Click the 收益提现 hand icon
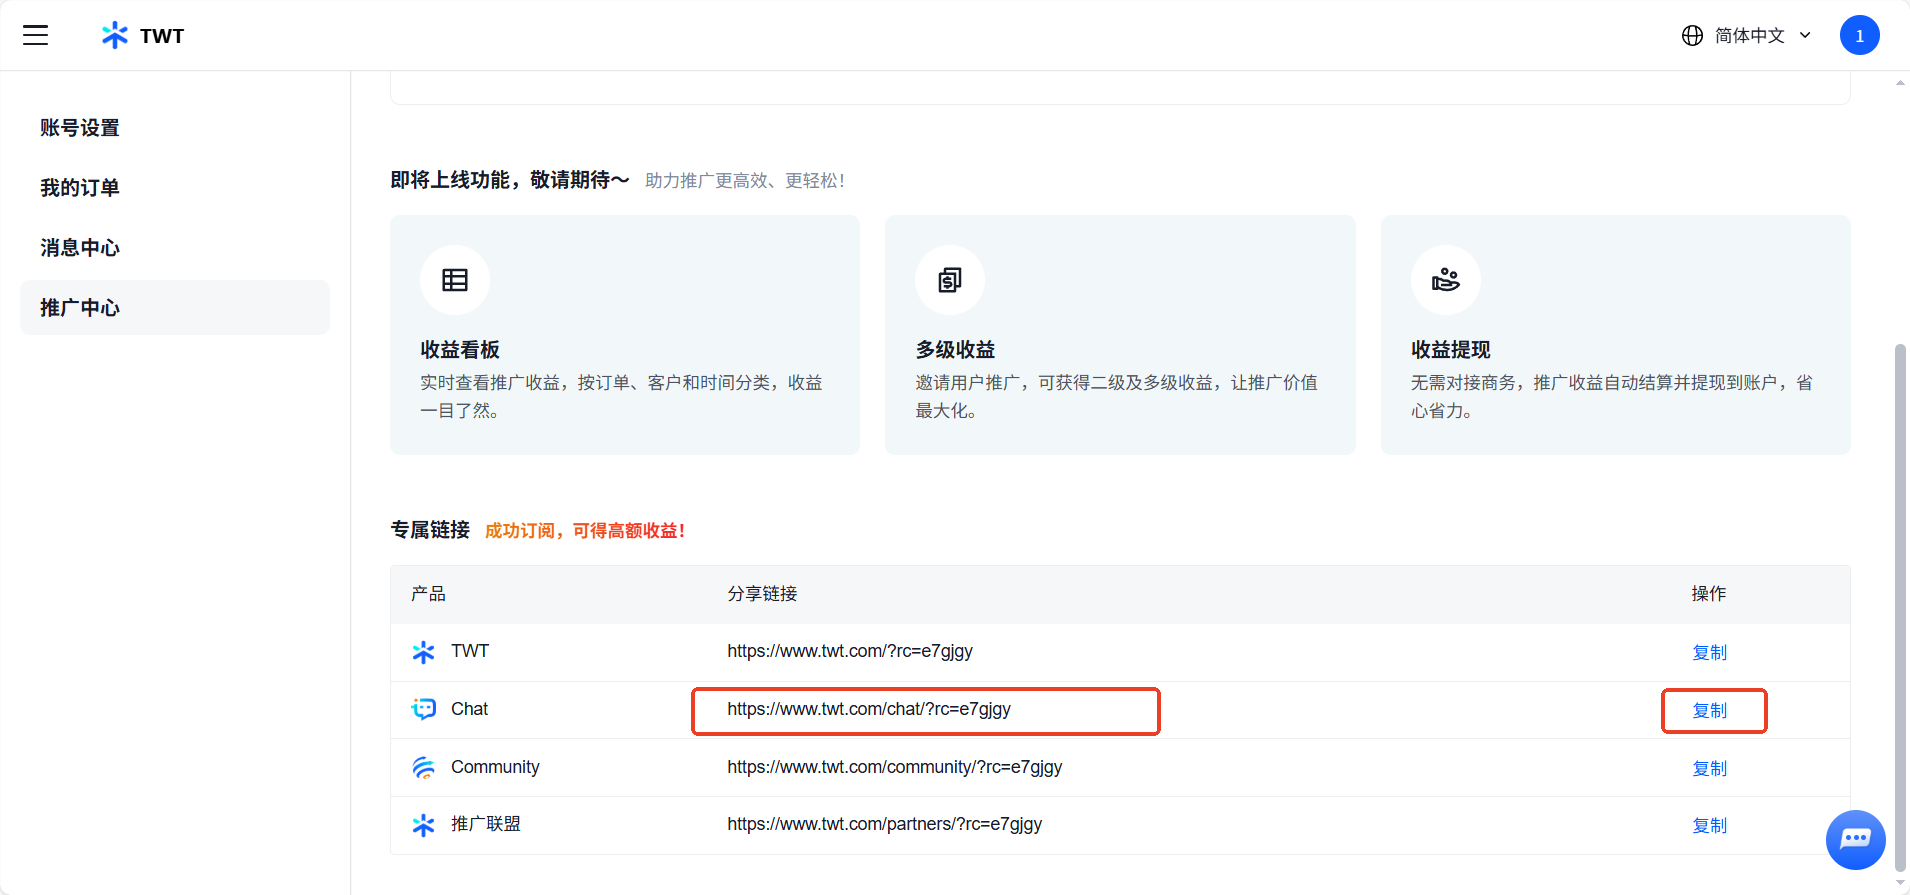Viewport: 1910px width, 895px height. point(1445,280)
